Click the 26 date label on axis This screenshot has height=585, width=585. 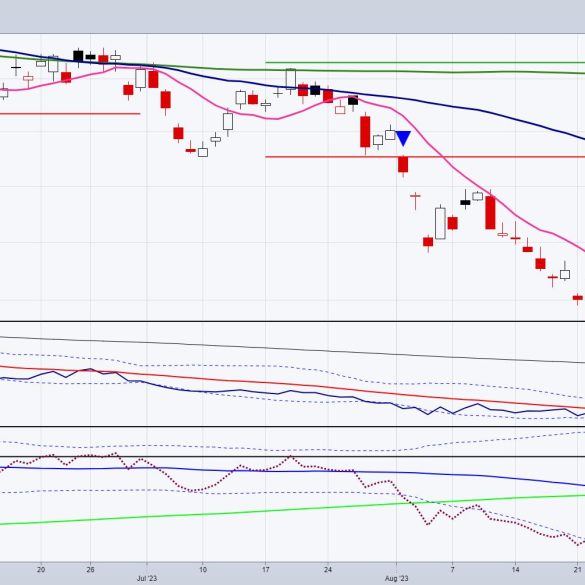(x=90, y=570)
